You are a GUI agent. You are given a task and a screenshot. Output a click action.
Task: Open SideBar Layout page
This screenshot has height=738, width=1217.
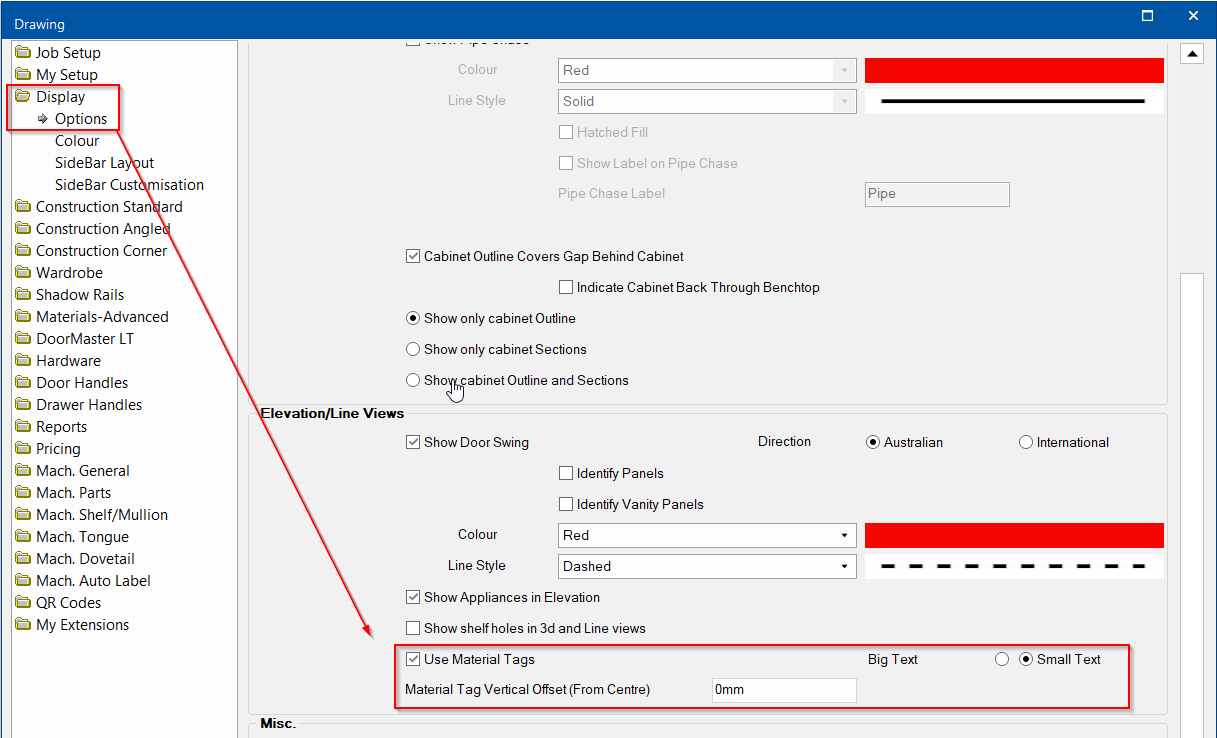(104, 163)
